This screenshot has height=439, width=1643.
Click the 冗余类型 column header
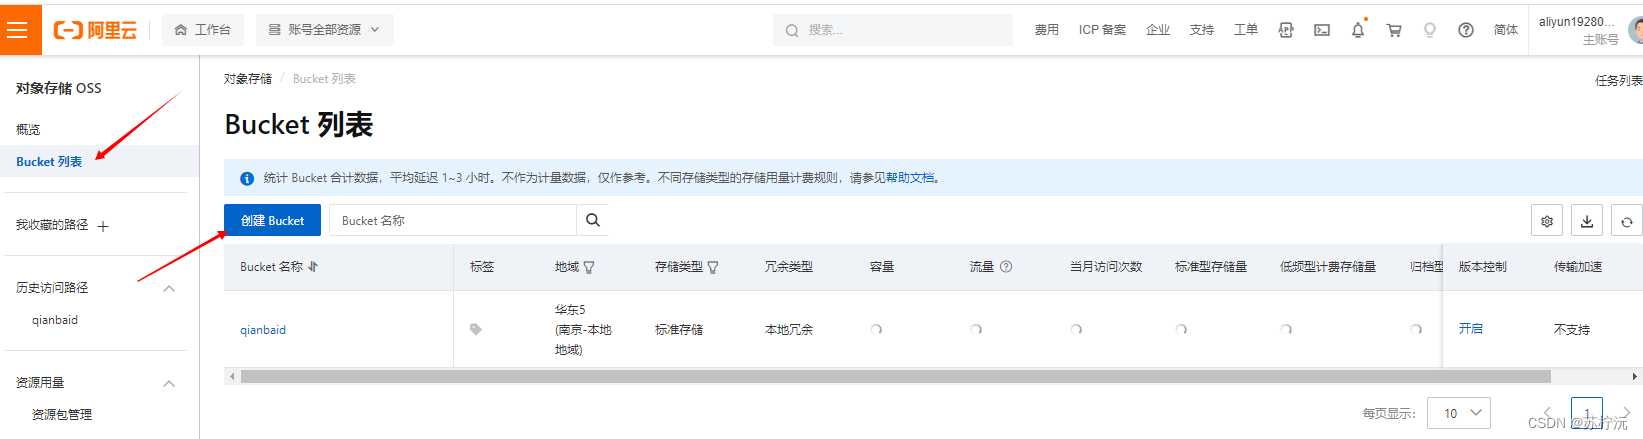[x=789, y=267]
